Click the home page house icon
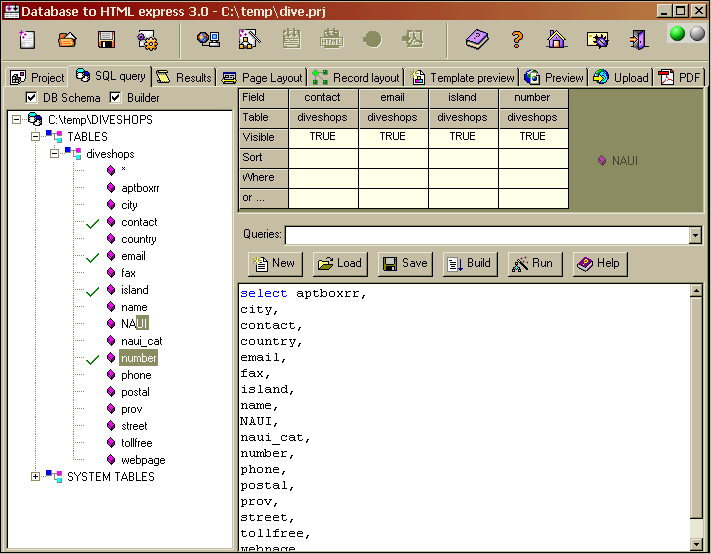Image resolution: width=711 pixels, height=554 pixels. click(556, 39)
